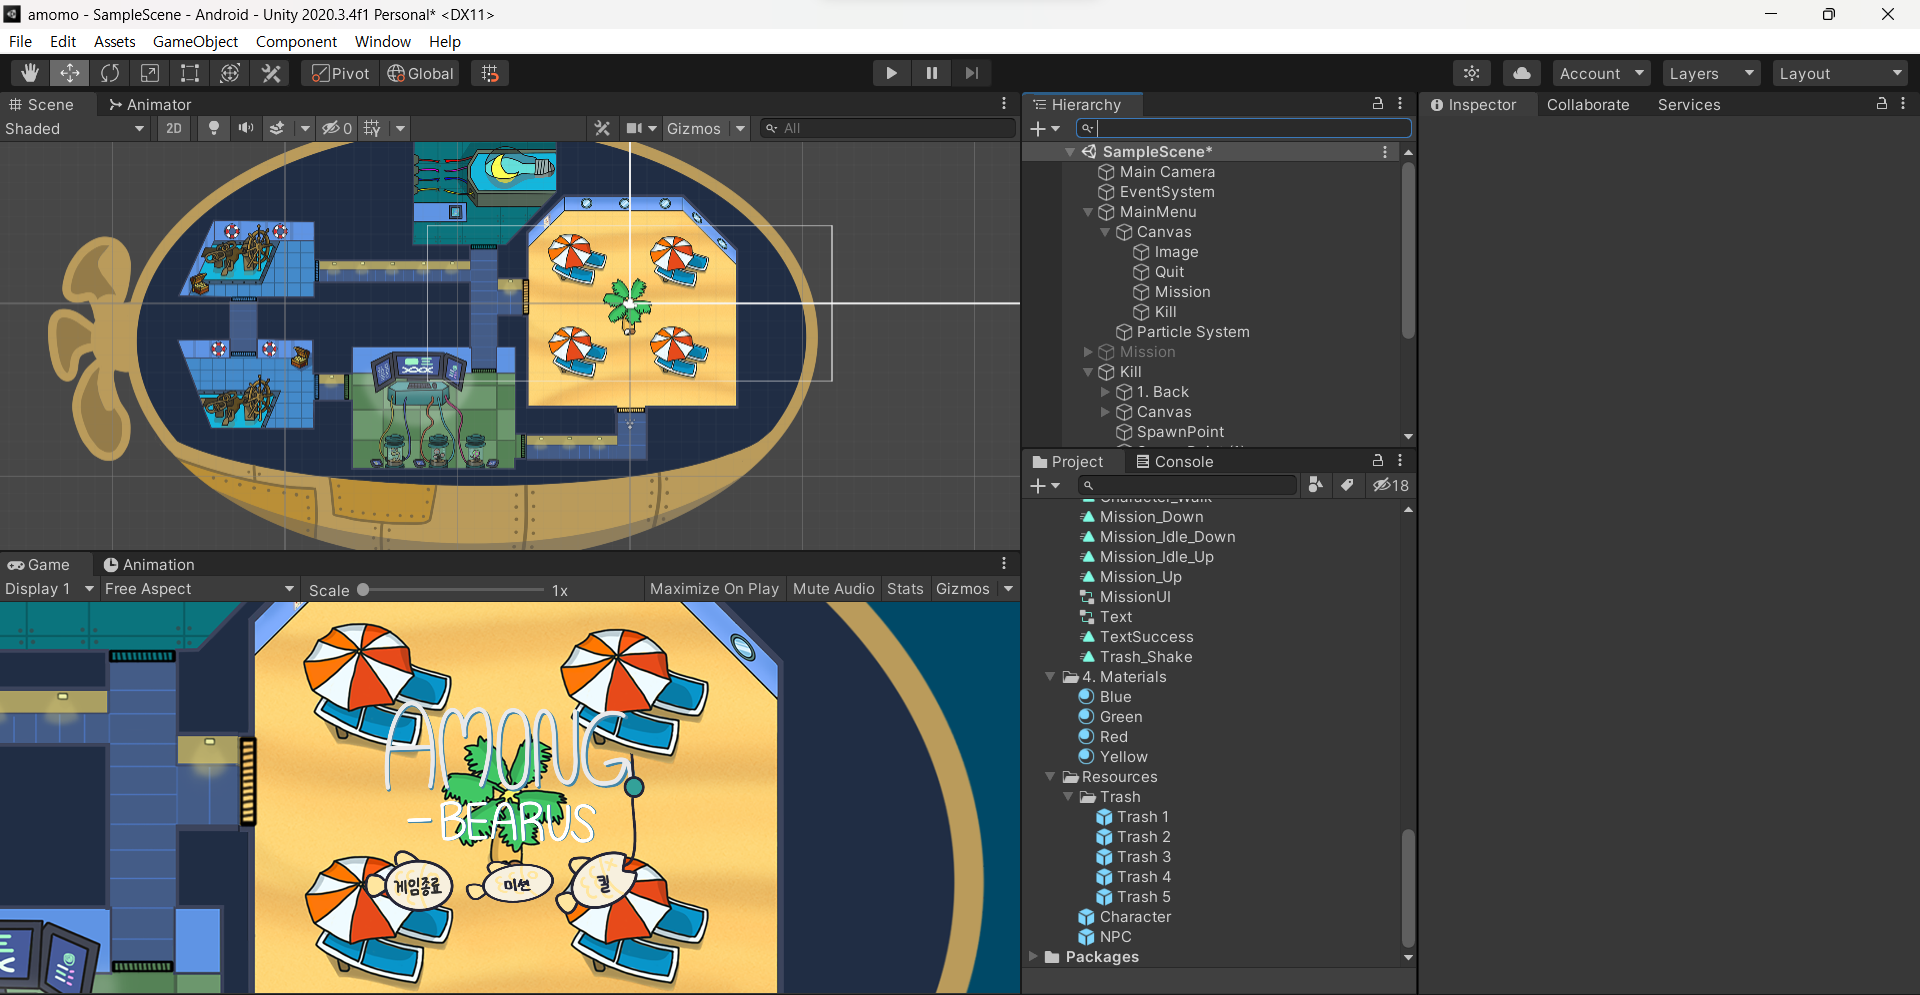The image size is (1920, 995).
Task: Click Mute Audio button
Action: 833,589
